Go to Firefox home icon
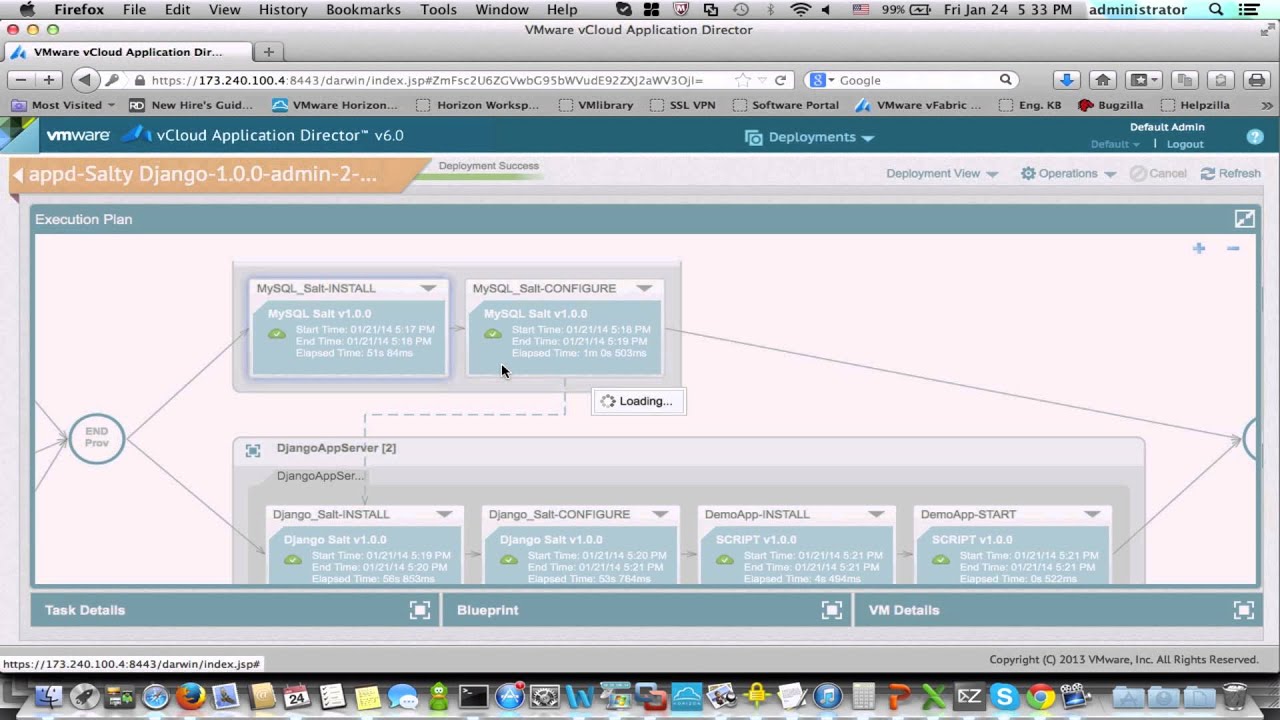This screenshot has width=1280, height=720. [1103, 80]
